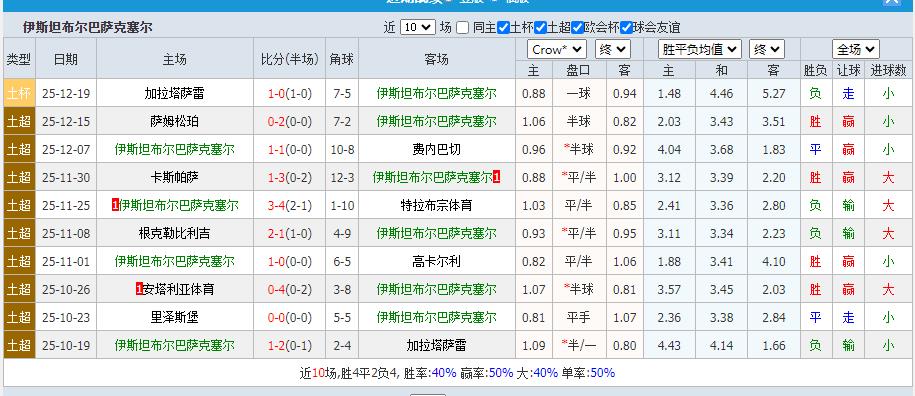The height and width of the screenshot is (396, 915).
Task: Click score 2-1(1-0) on 25-11-08
Action: 290,233
